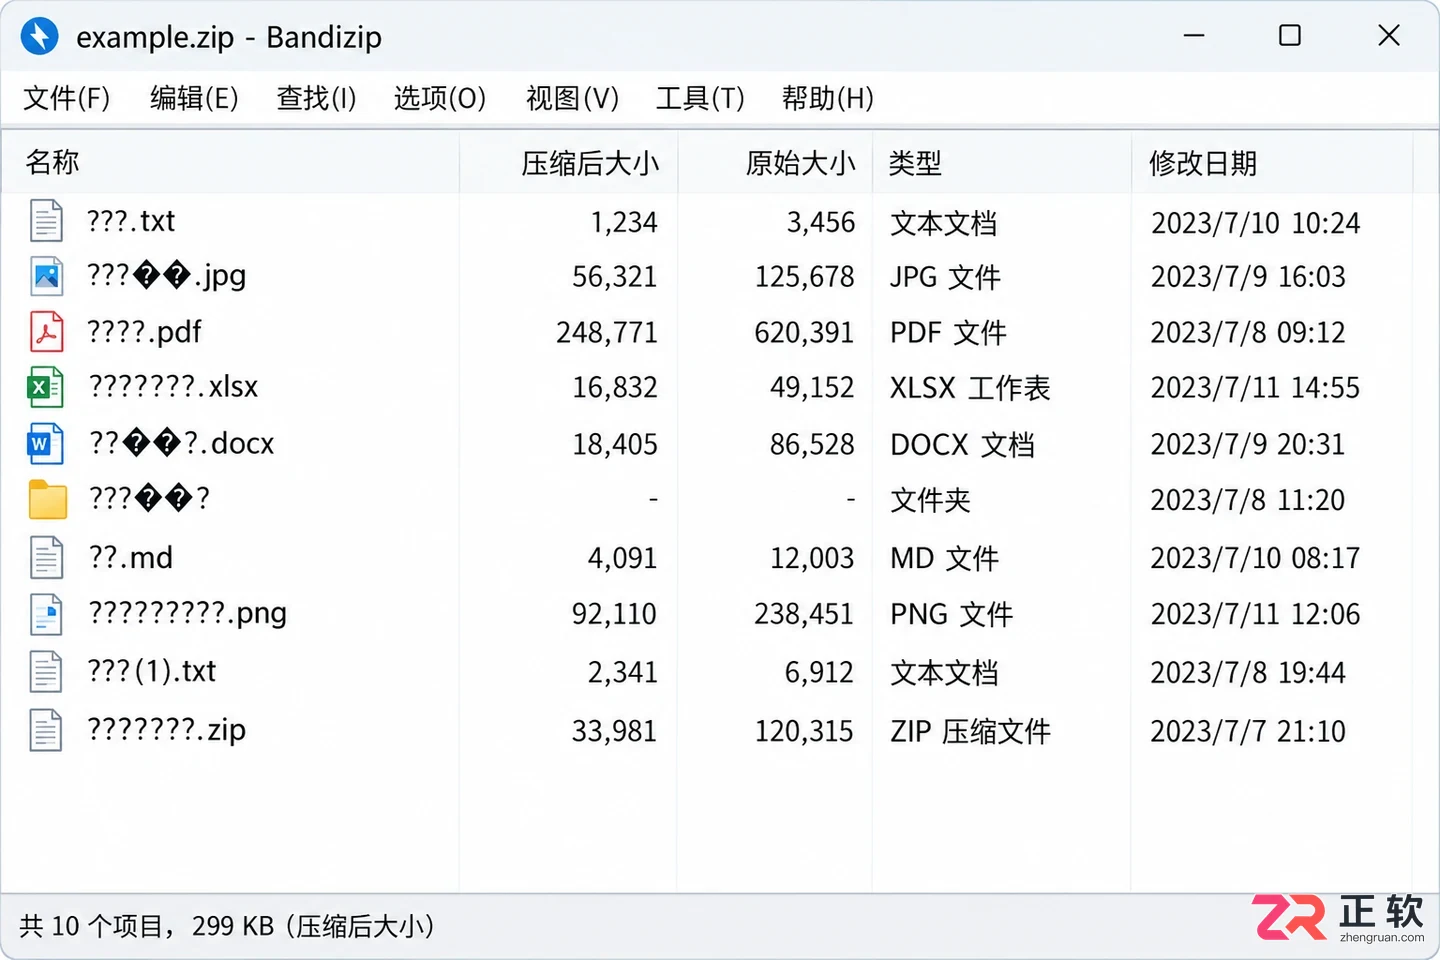Open the 视图(V) menu

coord(572,98)
